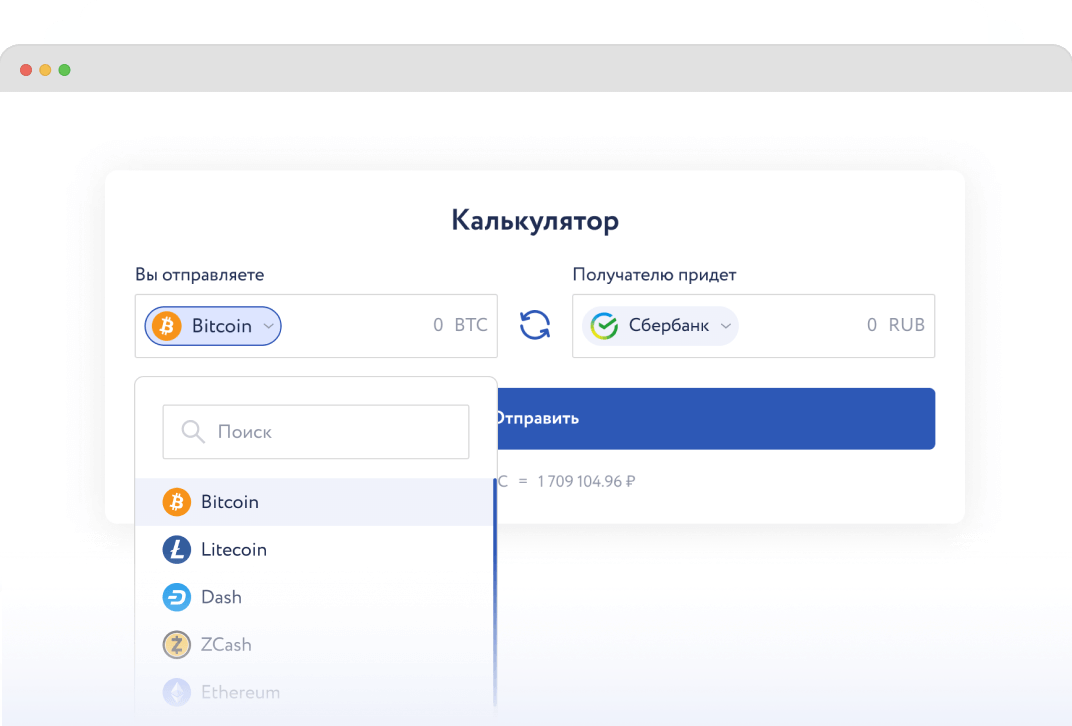
Task: Collapse the Bitcoin selector using its chevron
Action: point(268,326)
